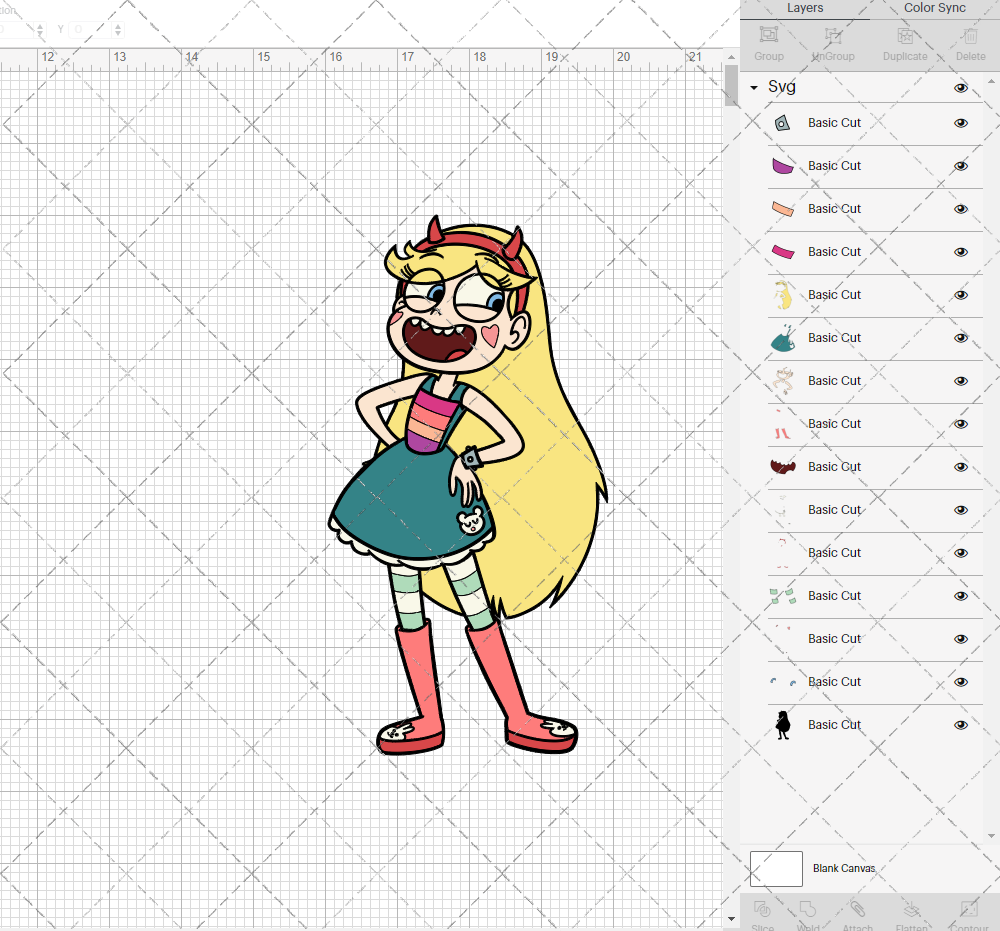Hide the entire Svg group with eye
Image resolution: width=1000 pixels, height=931 pixels.
(x=960, y=88)
